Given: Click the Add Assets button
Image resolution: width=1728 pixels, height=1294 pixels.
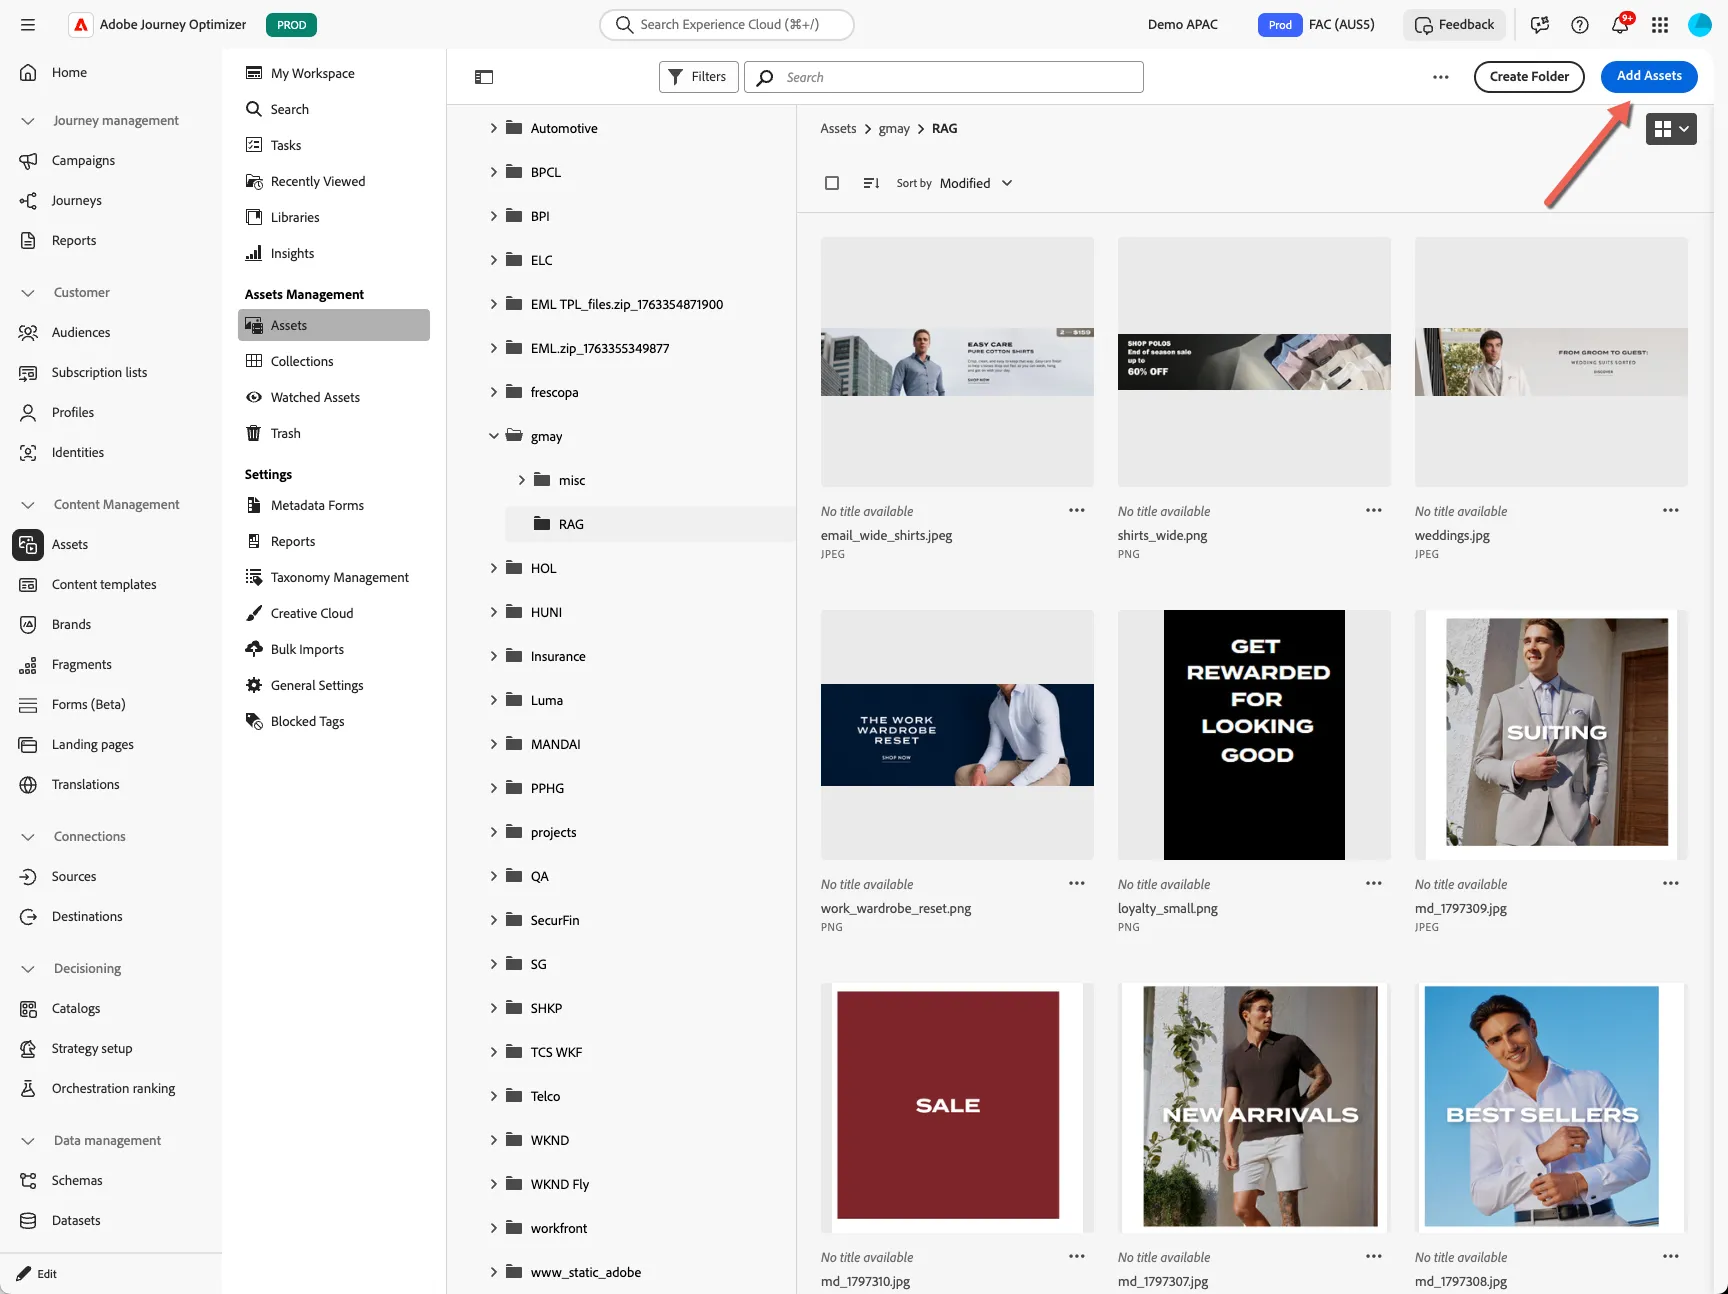Looking at the screenshot, I should 1649,76.
